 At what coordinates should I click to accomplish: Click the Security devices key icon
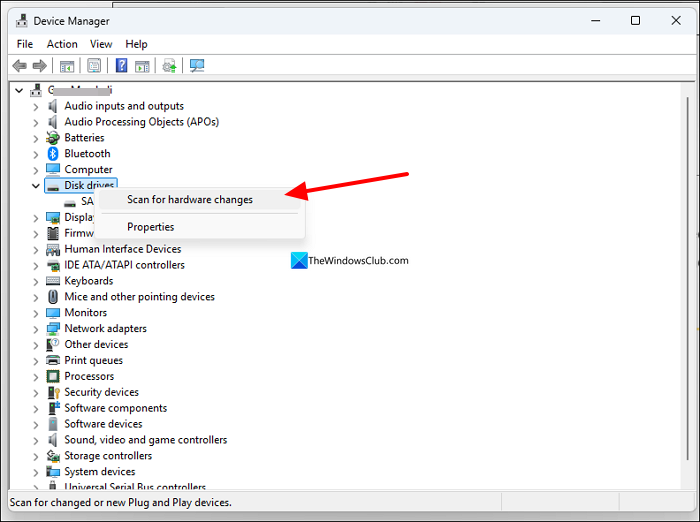click(x=53, y=393)
